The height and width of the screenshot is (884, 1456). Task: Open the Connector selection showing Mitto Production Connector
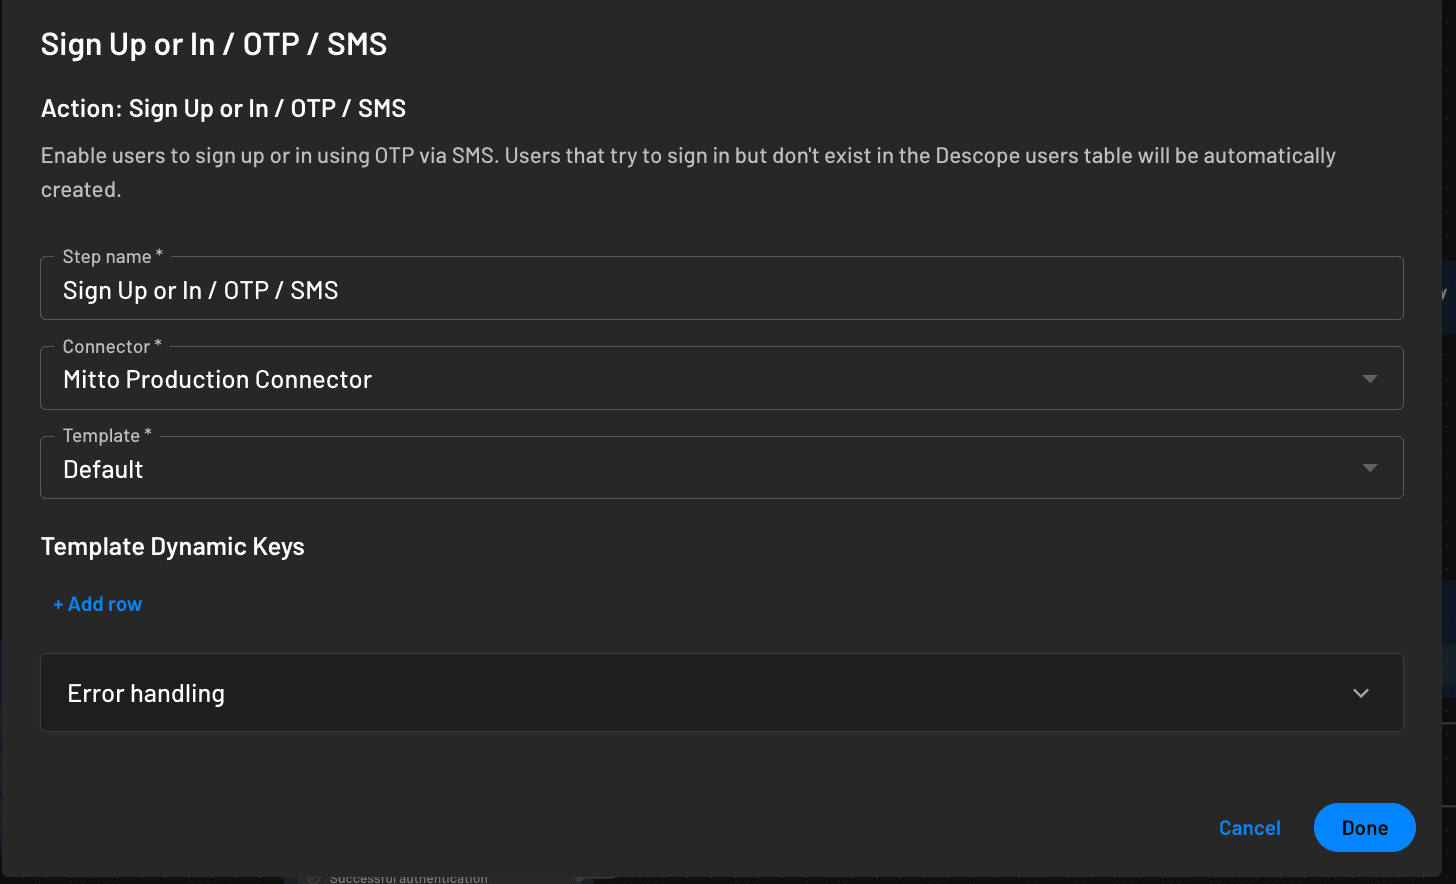720,378
